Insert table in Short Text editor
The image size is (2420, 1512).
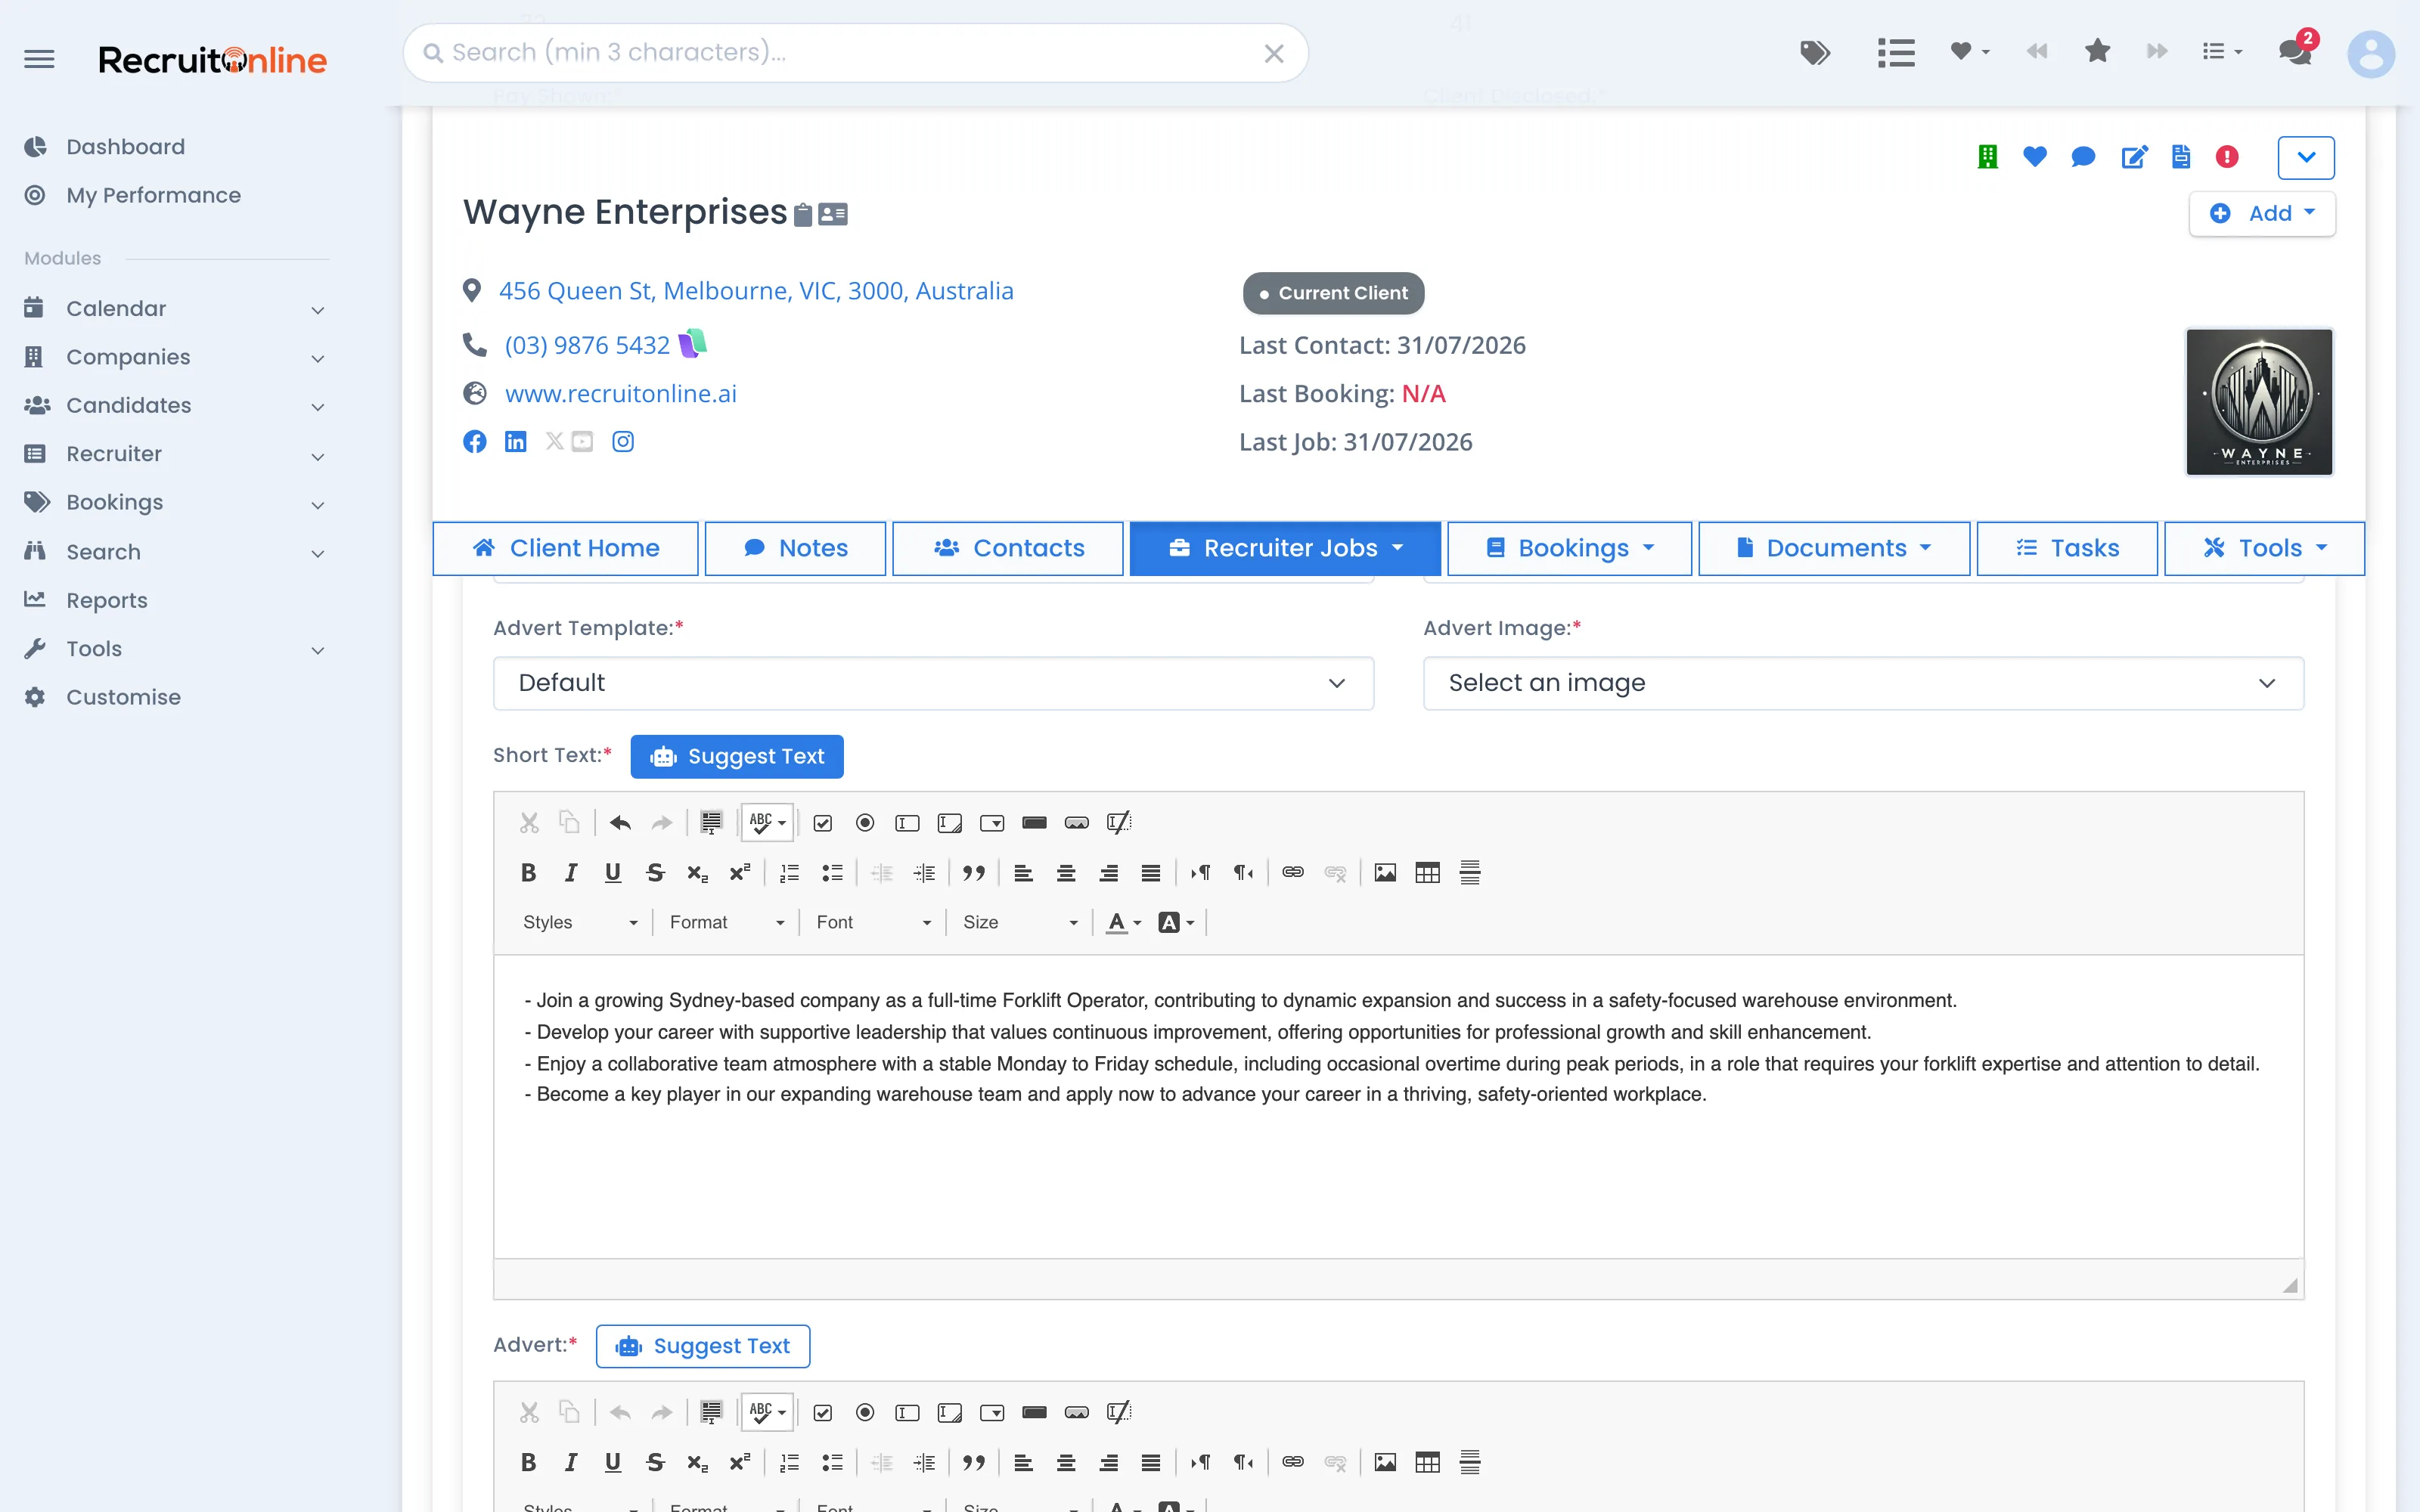1428,873
